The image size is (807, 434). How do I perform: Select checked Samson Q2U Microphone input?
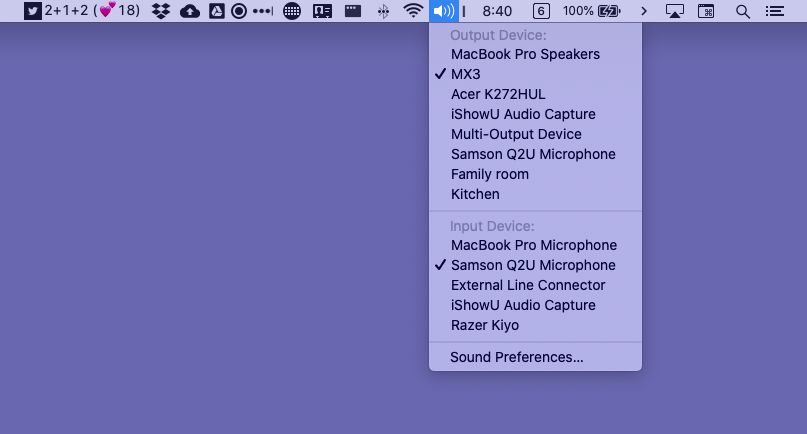[533, 265]
